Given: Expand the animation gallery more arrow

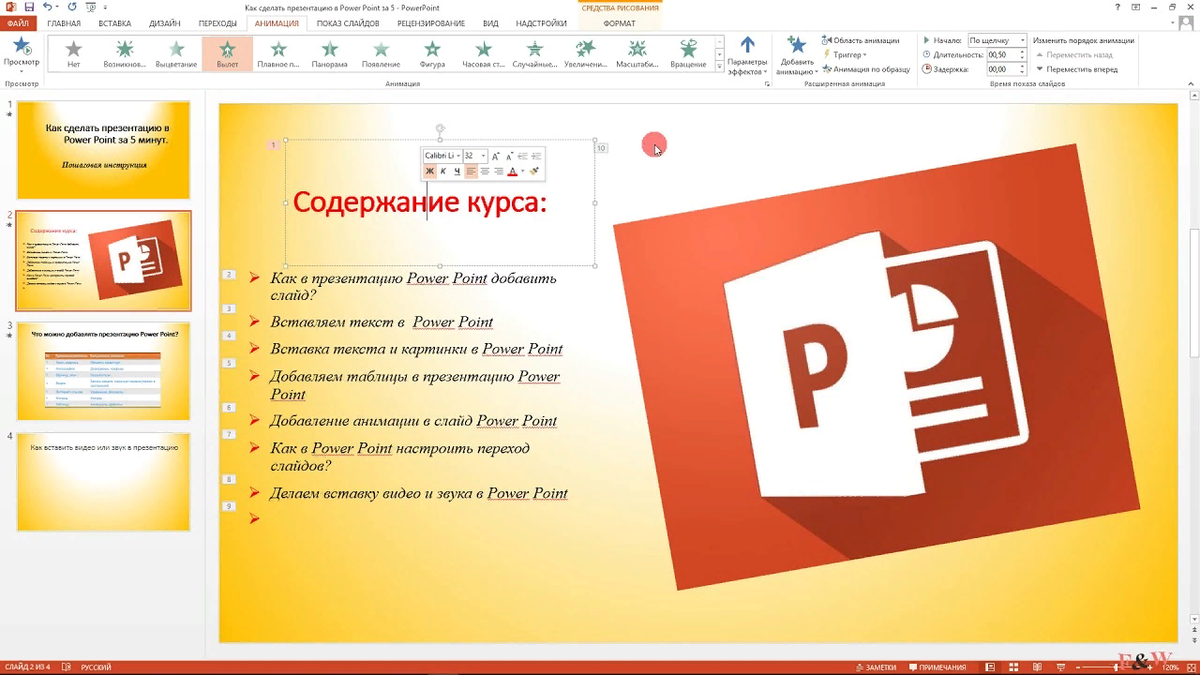Looking at the screenshot, I should 719,68.
